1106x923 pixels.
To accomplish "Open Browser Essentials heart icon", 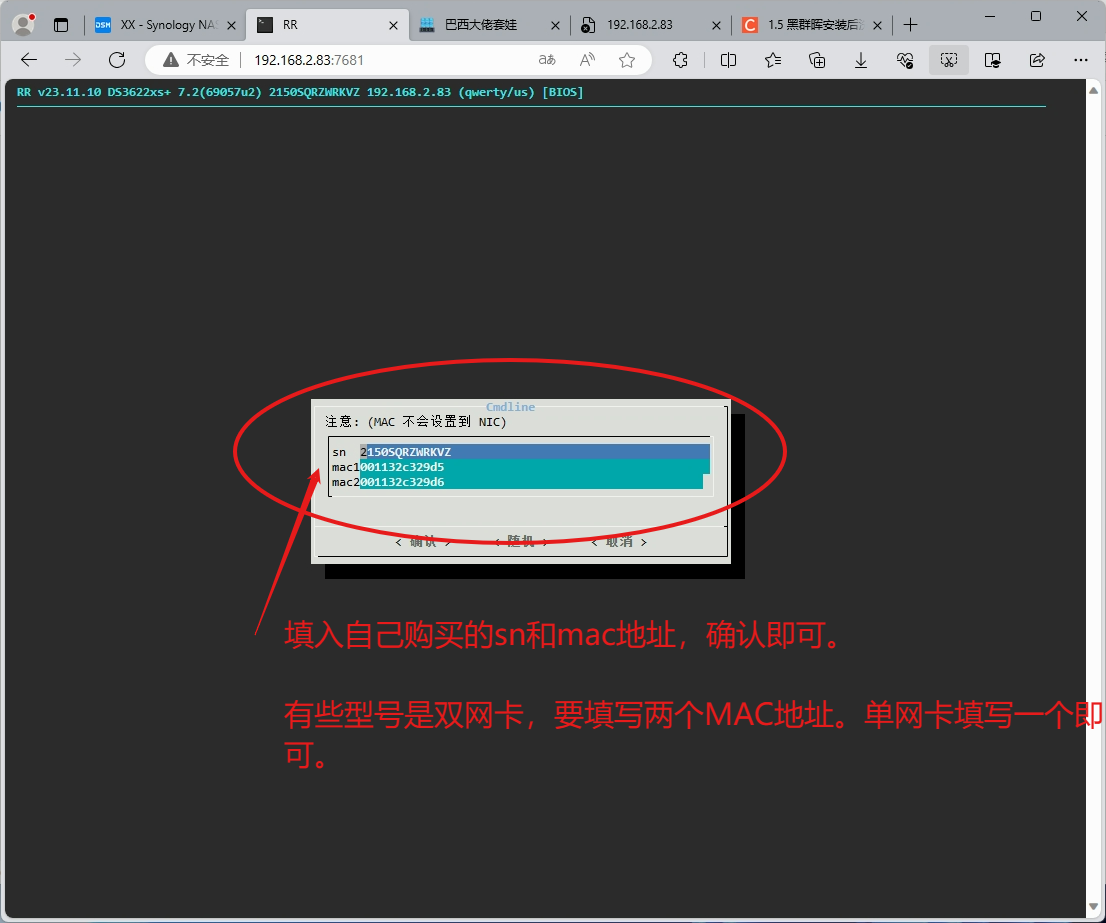I will coord(905,60).
